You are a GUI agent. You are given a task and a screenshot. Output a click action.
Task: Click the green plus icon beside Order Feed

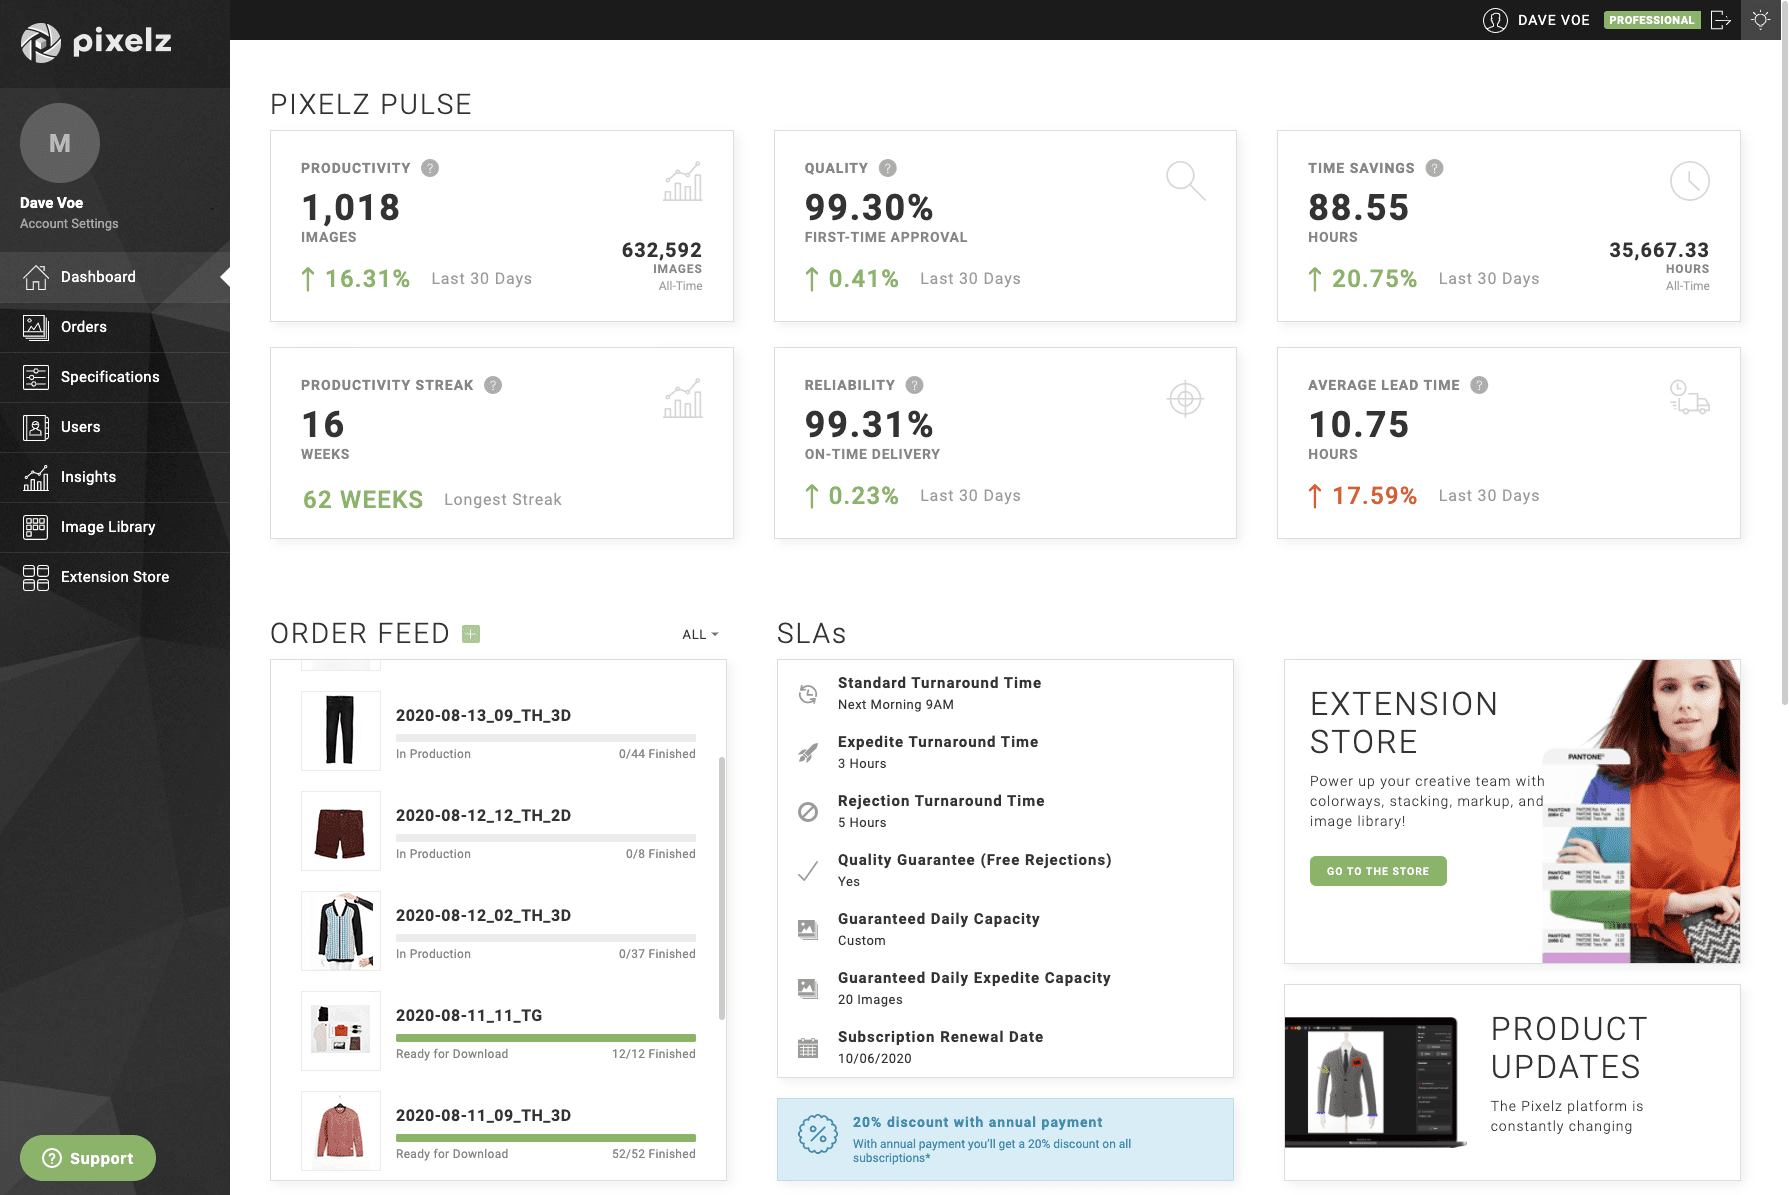471,634
